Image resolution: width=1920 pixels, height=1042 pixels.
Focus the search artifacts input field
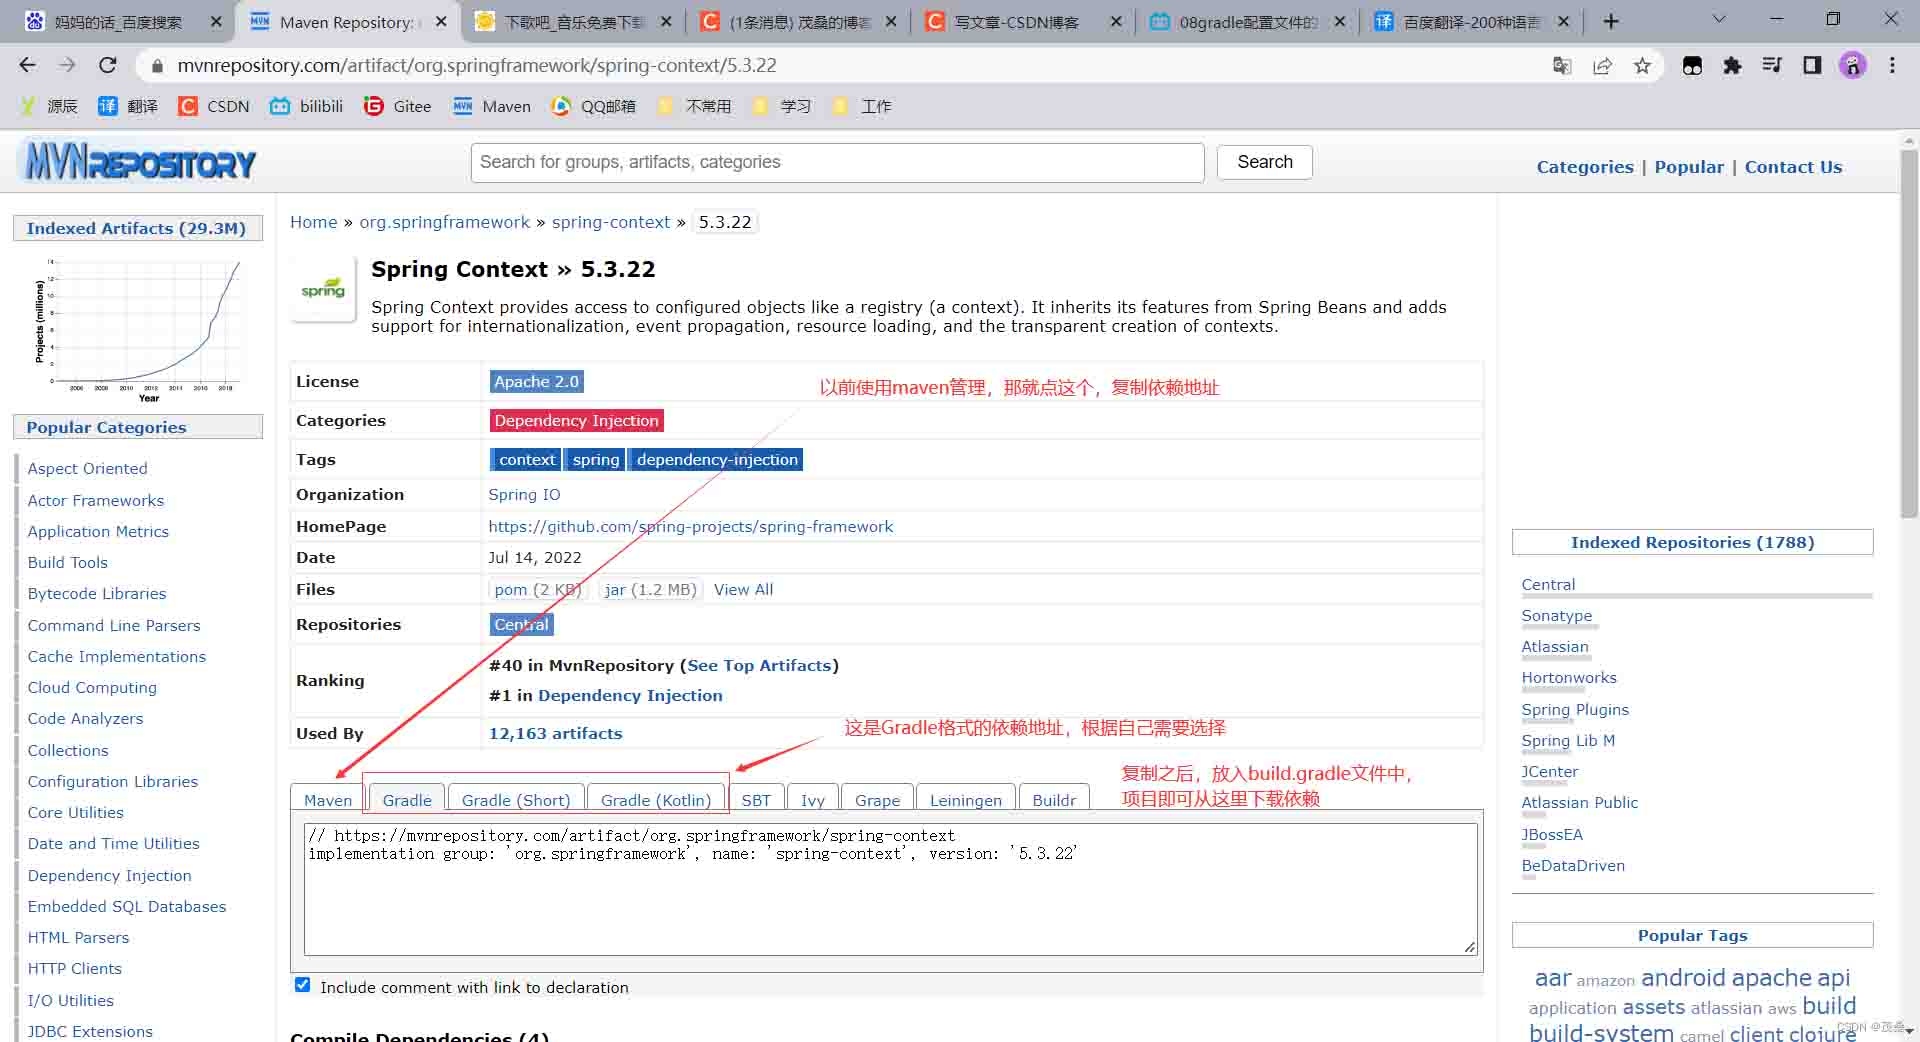click(x=837, y=162)
